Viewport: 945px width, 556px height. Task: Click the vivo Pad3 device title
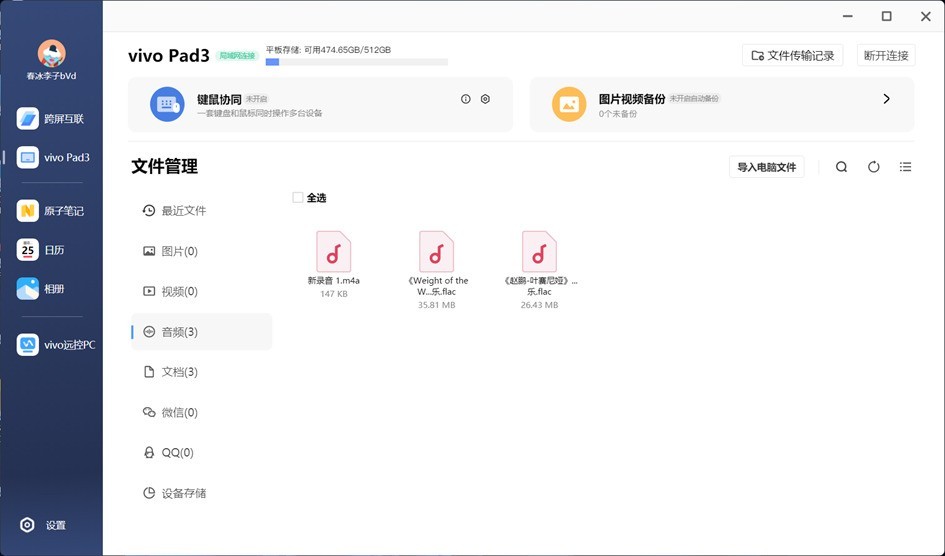169,56
